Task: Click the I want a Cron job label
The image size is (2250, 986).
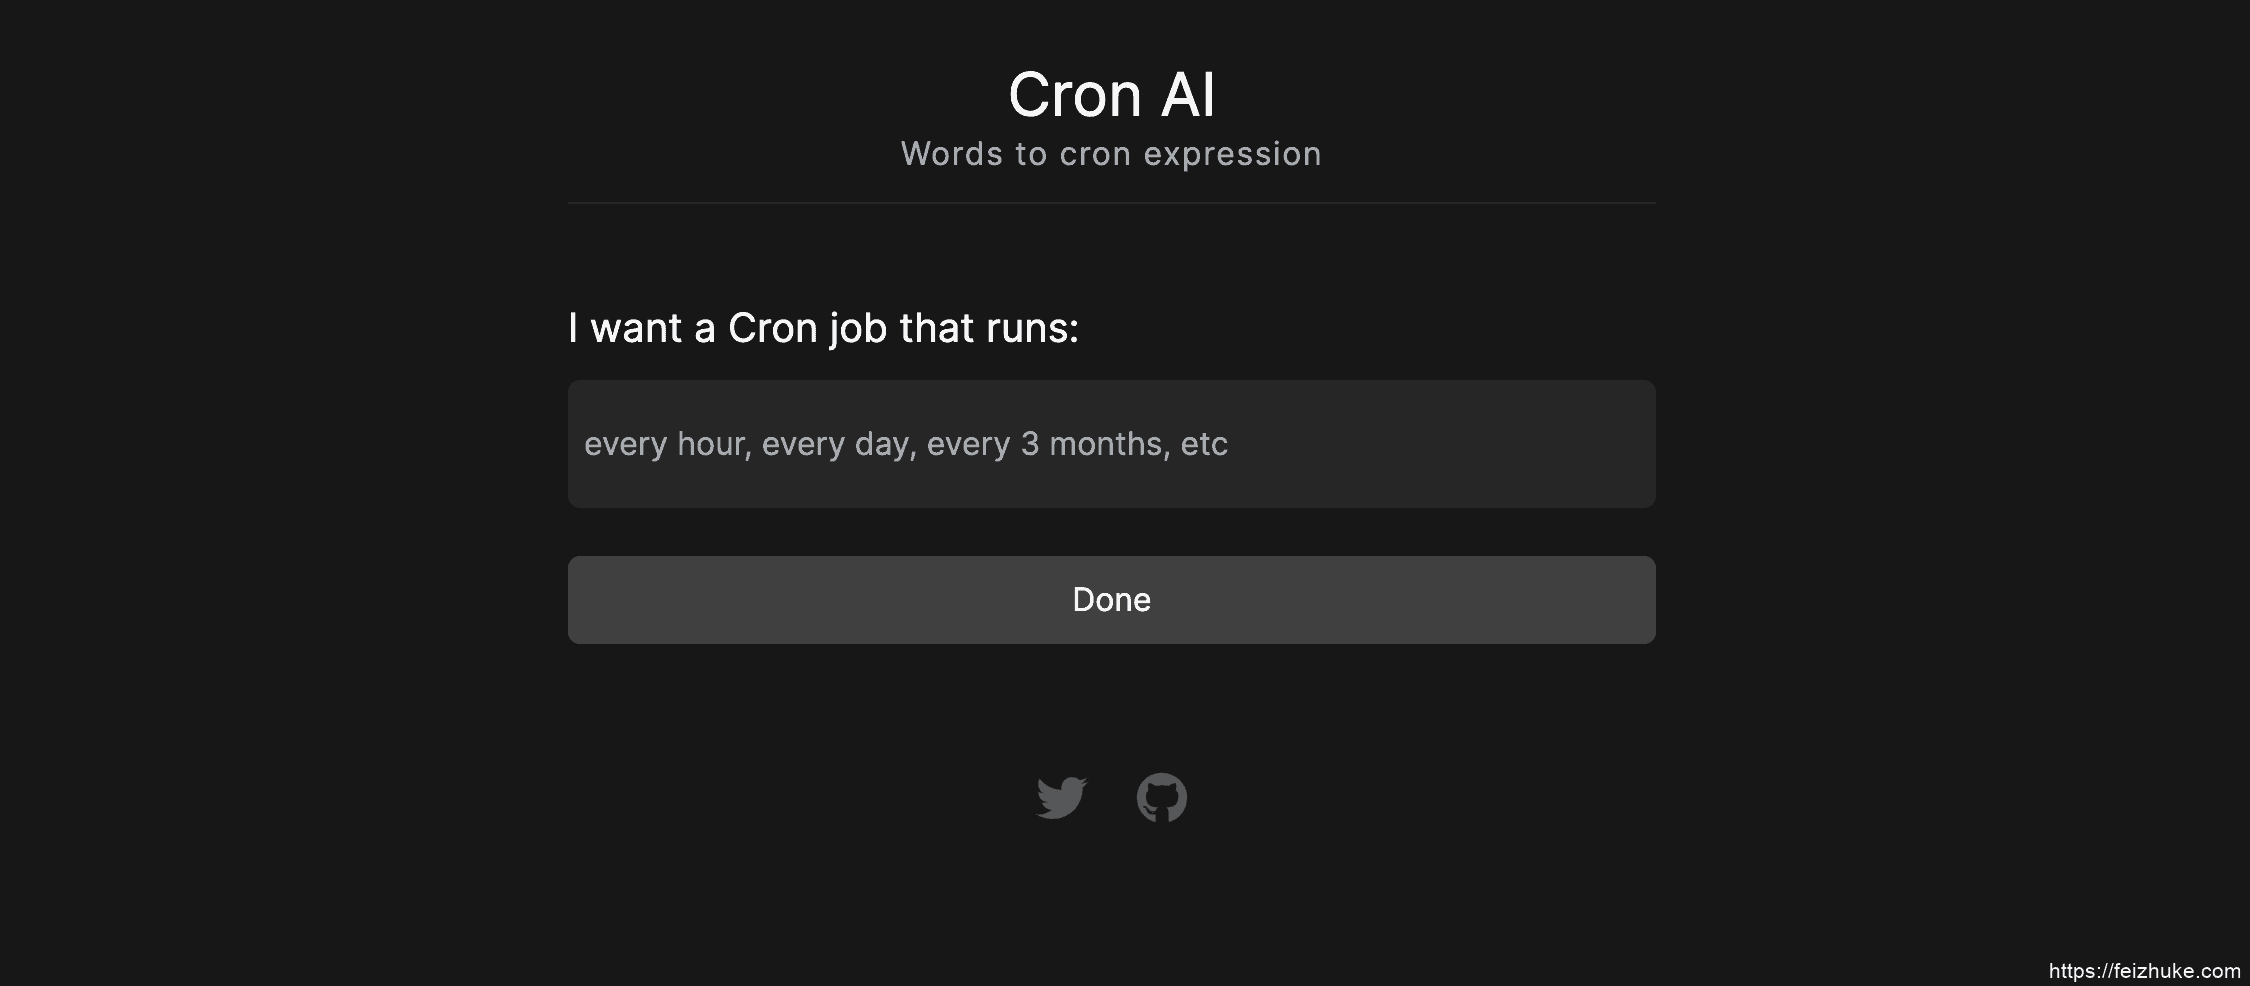Action: pos(823,327)
